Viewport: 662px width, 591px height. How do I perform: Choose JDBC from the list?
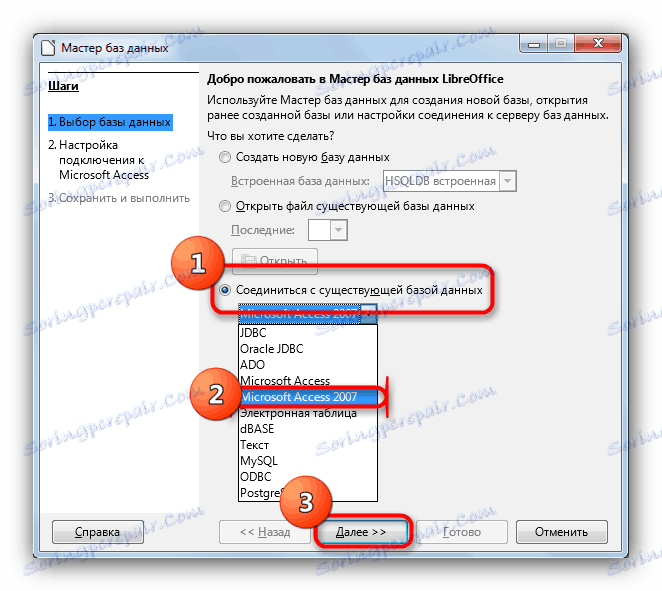[x=308, y=333]
